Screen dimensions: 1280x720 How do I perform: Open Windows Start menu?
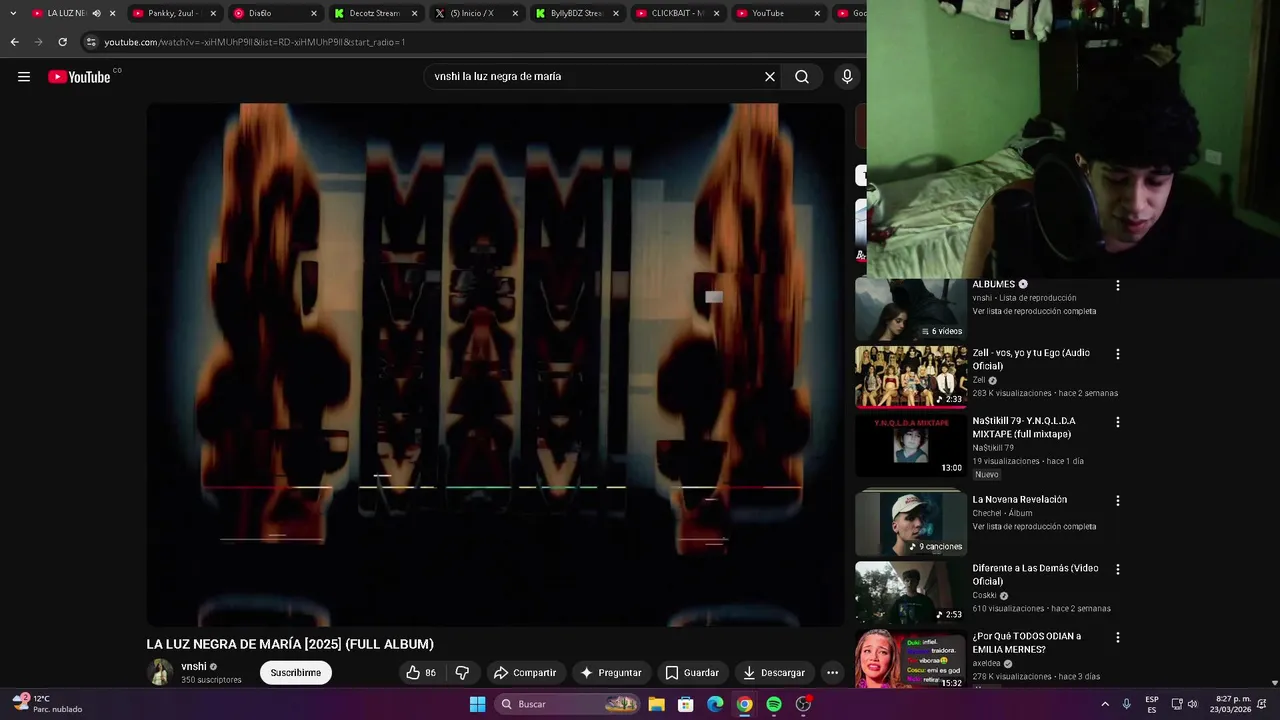478,704
